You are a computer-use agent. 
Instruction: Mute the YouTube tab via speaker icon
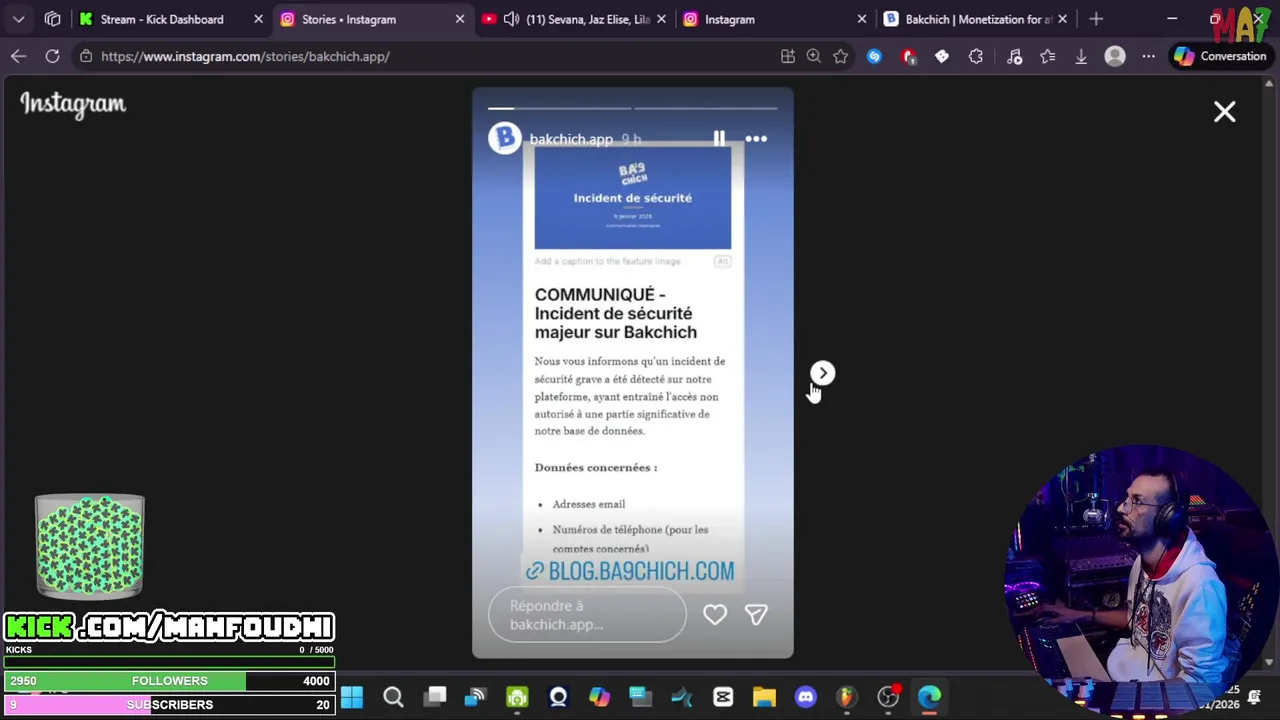click(x=511, y=19)
